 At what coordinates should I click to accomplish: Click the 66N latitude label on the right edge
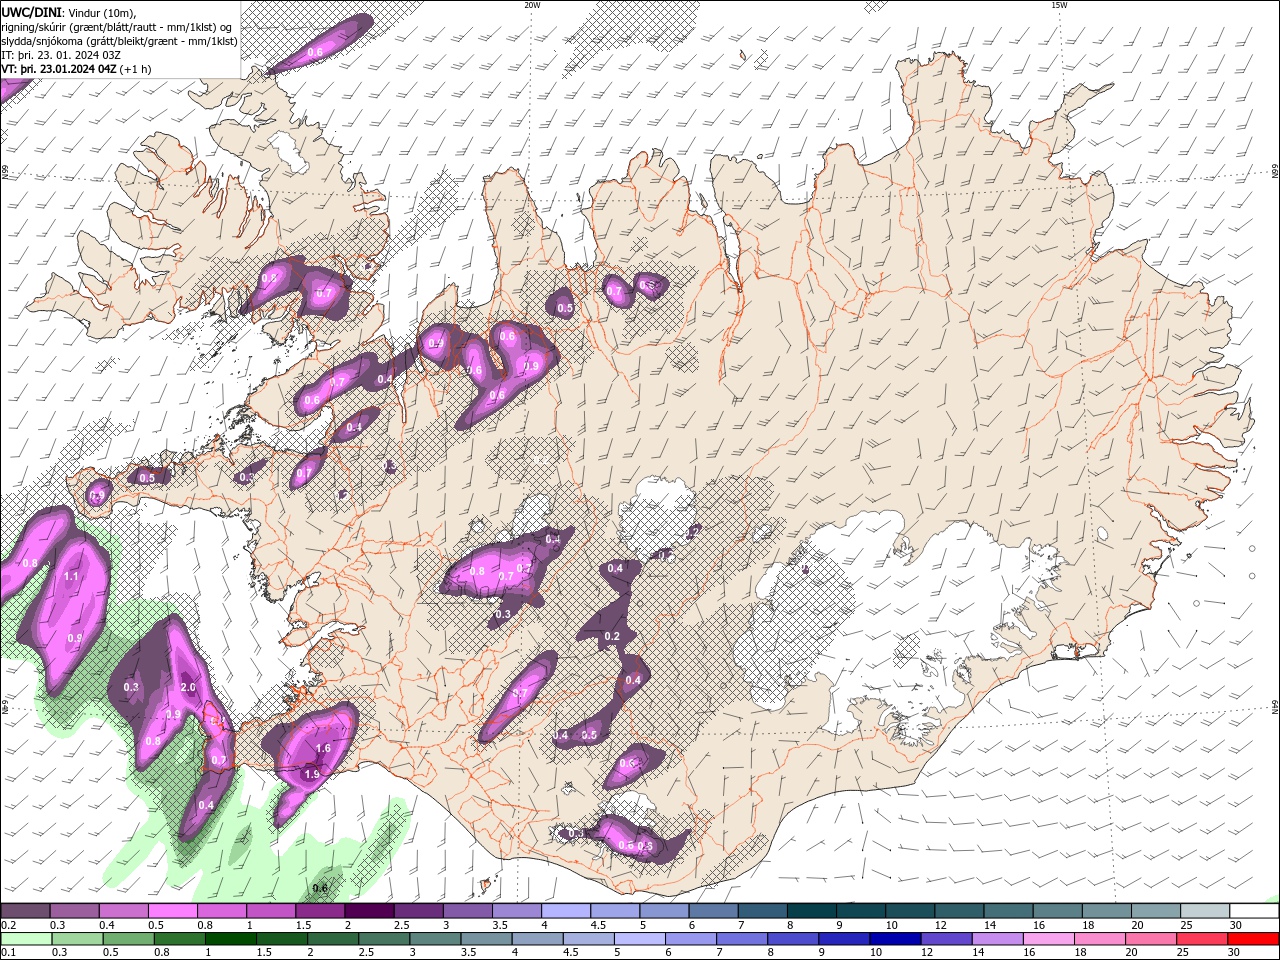pyautogui.click(x=1275, y=172)
